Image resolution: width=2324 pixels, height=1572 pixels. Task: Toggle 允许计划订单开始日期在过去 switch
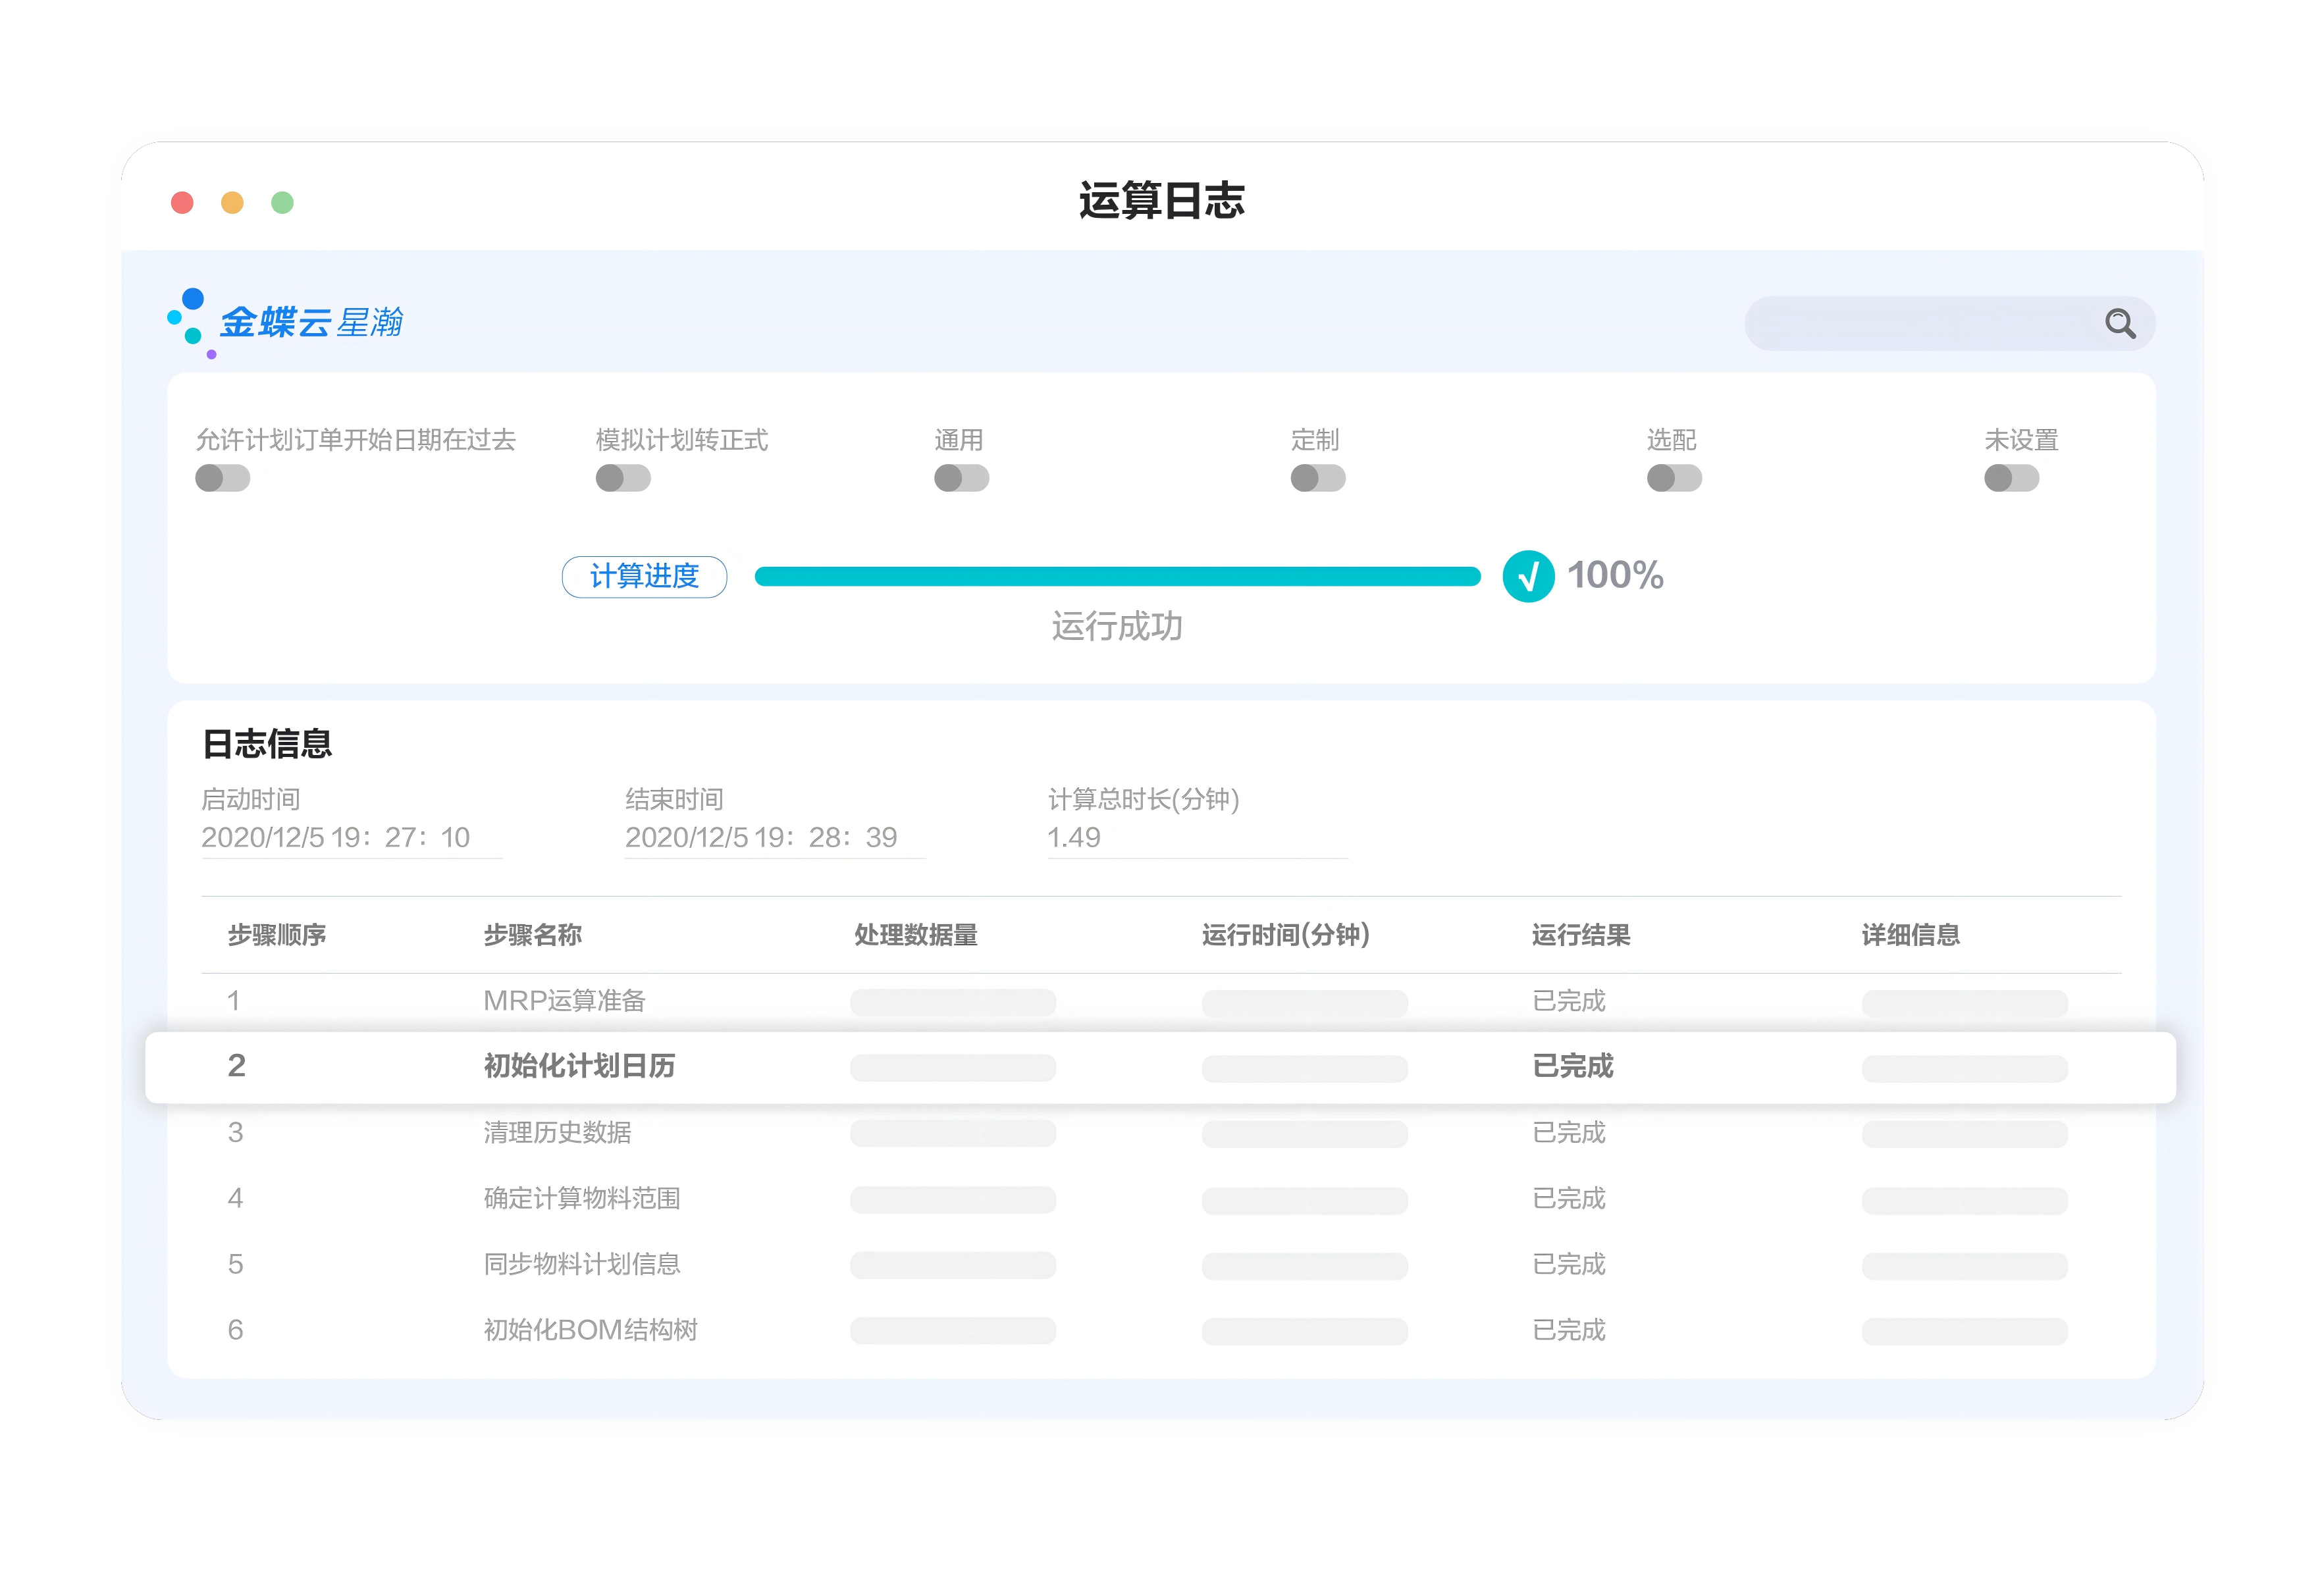pos(222,478)
